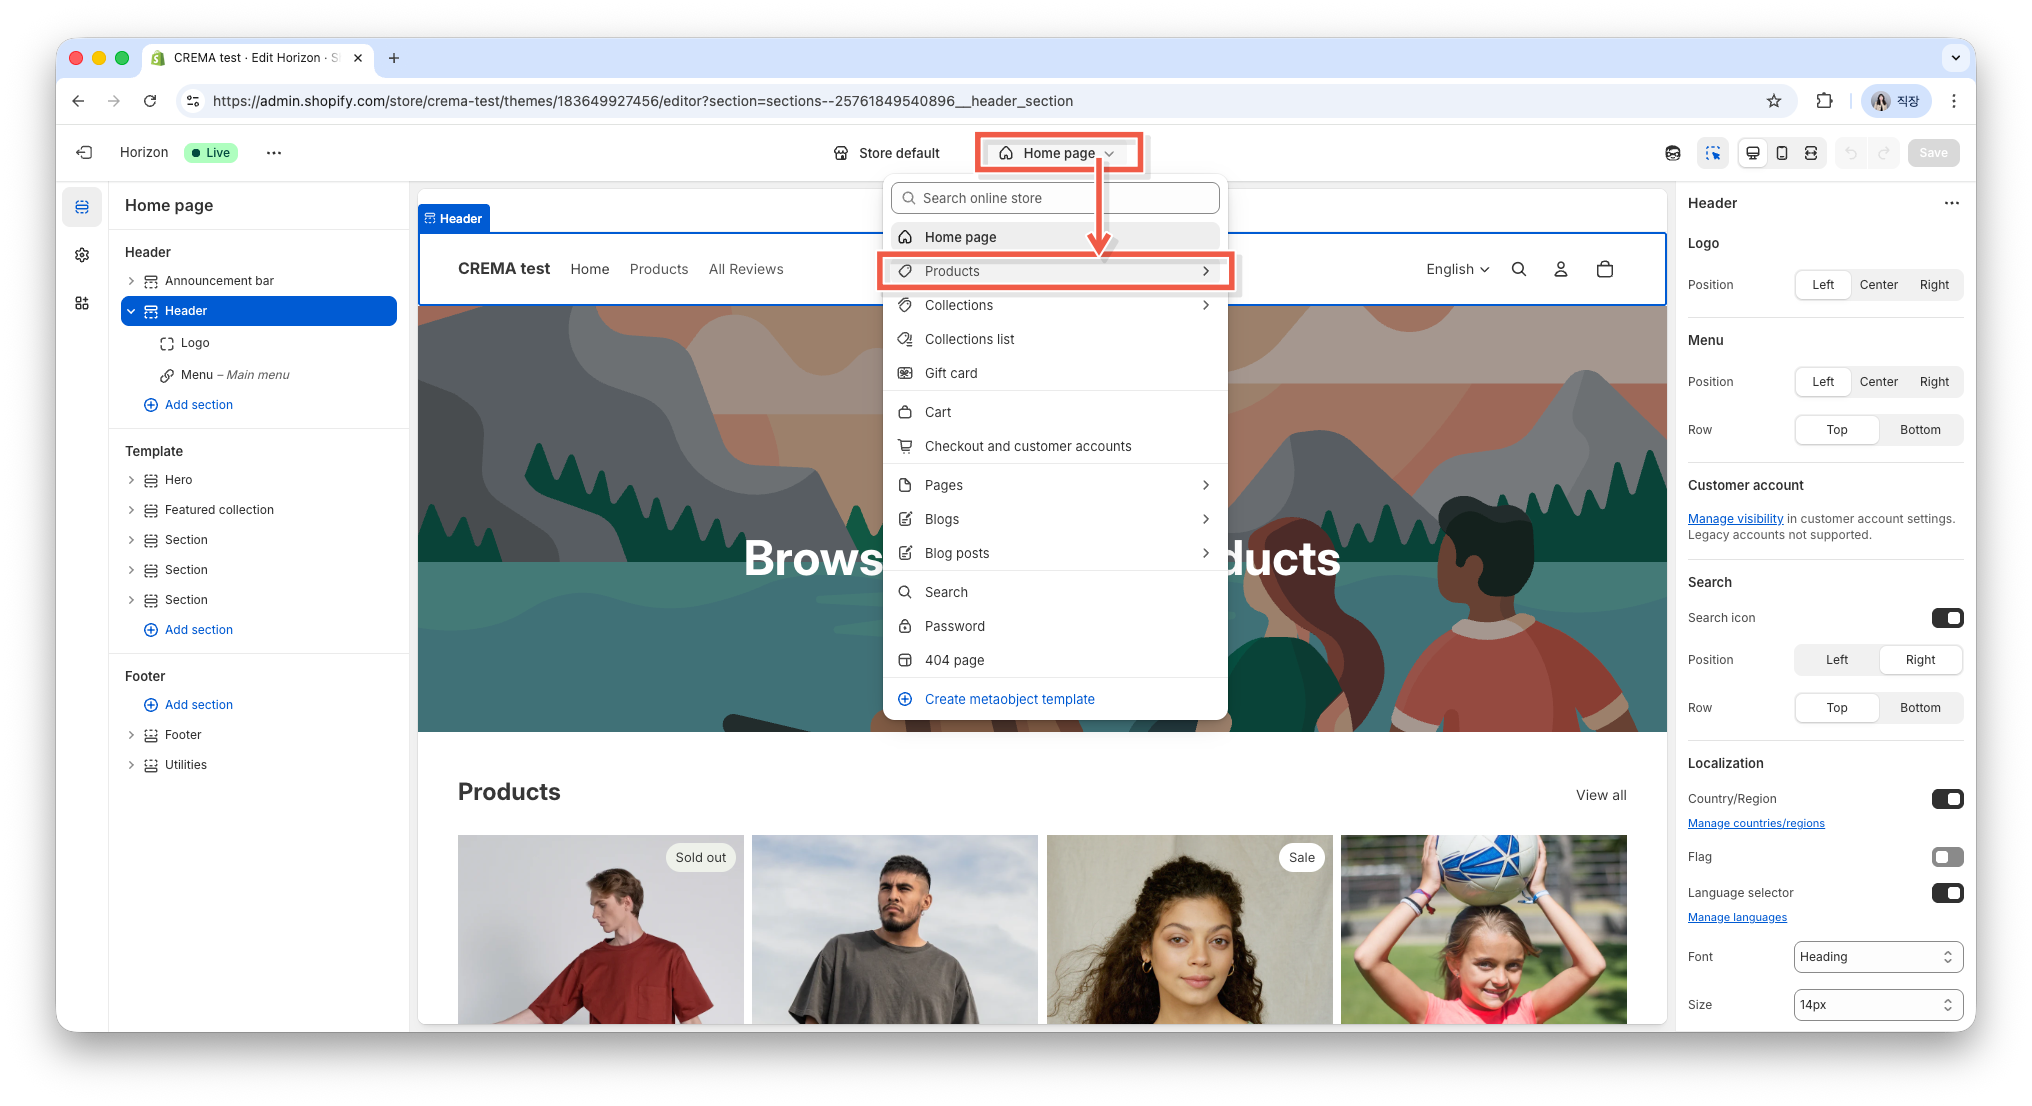The height and width of the screenshot is (1106, 2032).
Task: Exit the theme editor via top-left icon
Action: tap(84, 152)
